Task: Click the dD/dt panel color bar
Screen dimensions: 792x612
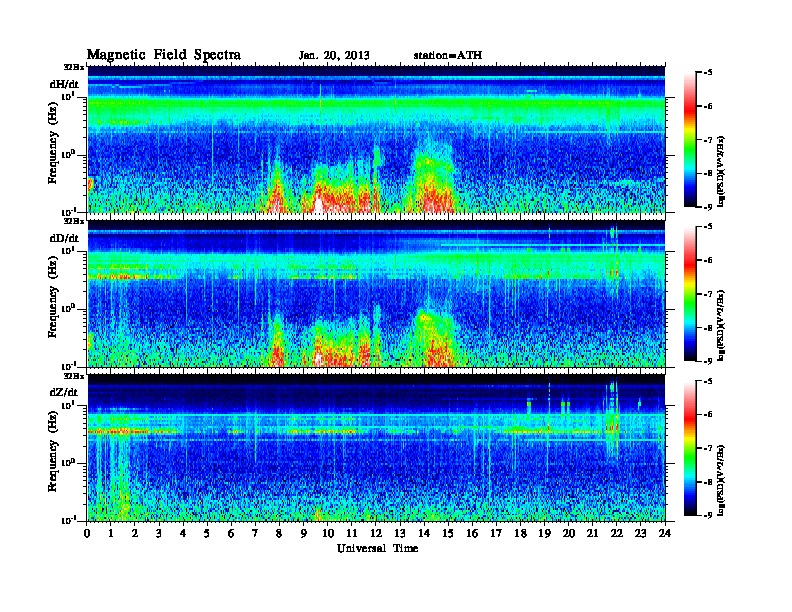Action: 690,294
